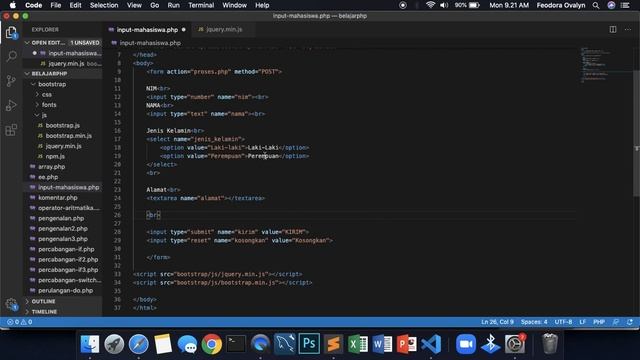The height and width of the screenshot is (360, 640).
Task: Open pengenalan2.php in the explorer
Action: click(x=62, y=229)
